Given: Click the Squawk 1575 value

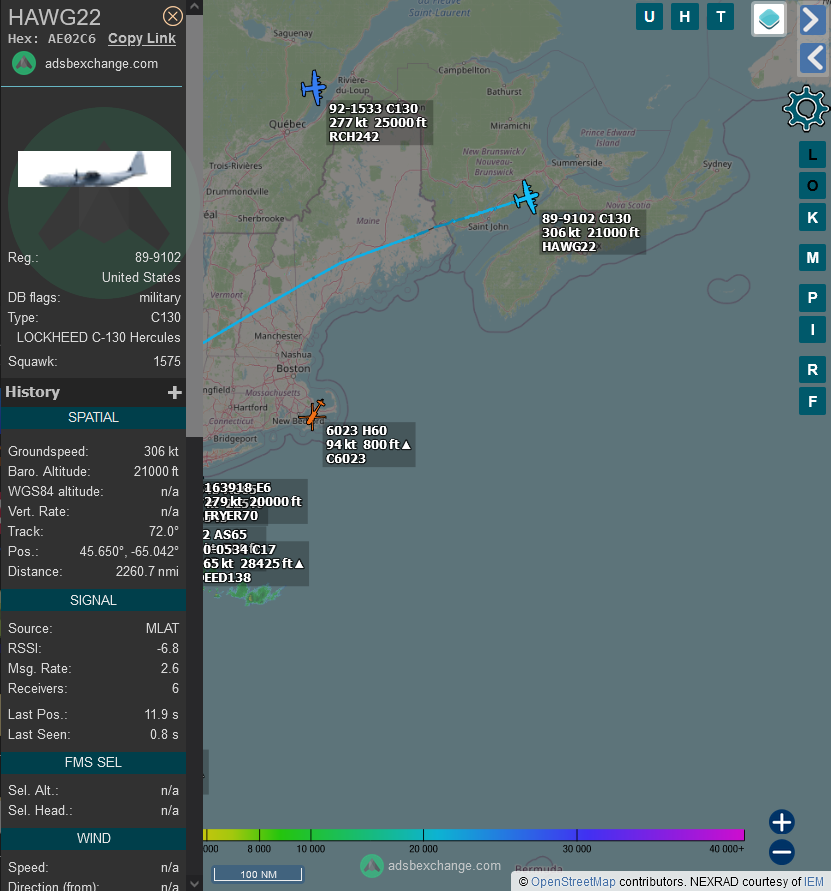Looking at the screenshot, I should click(167, 361).
